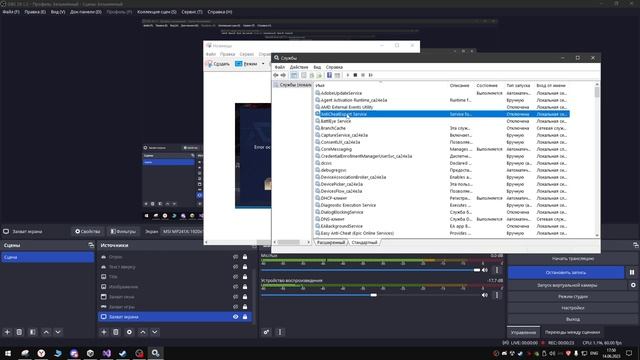The width and height of the screenshot is (640, 360).
Task: Open Windows notification center icon
Action: click(629, 353)
